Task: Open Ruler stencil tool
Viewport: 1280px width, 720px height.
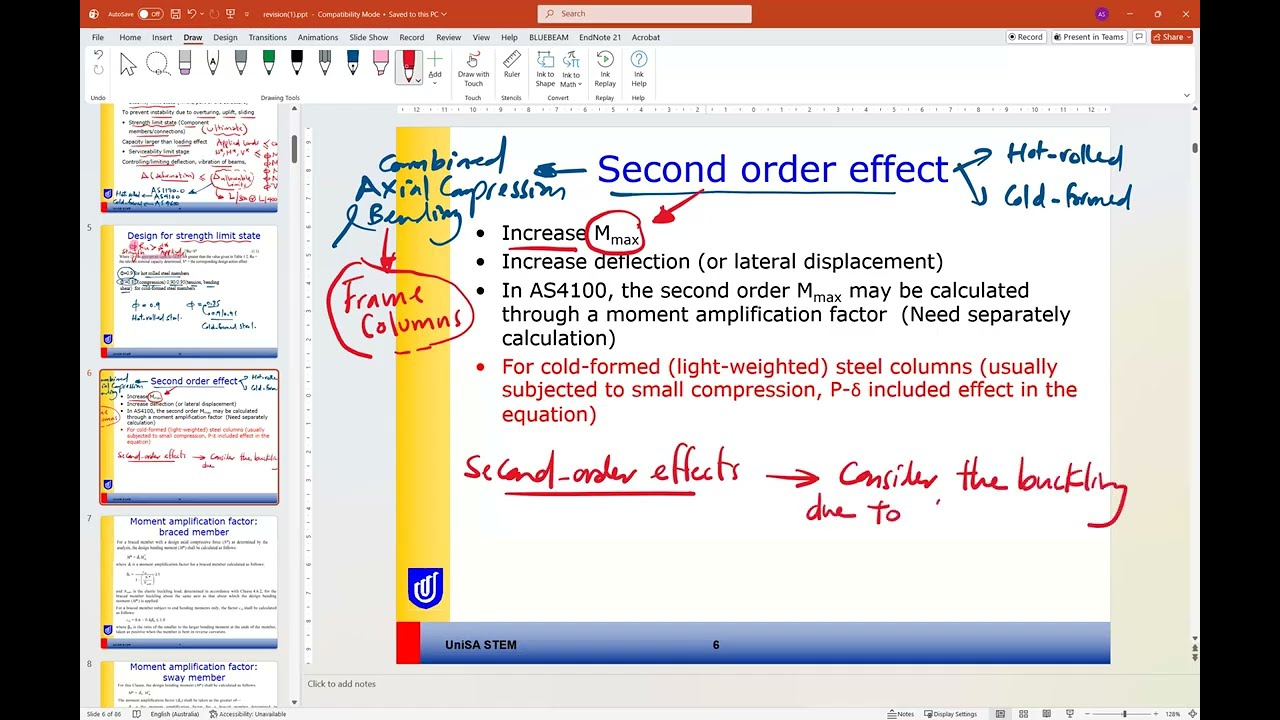Action: pos(512,65)
